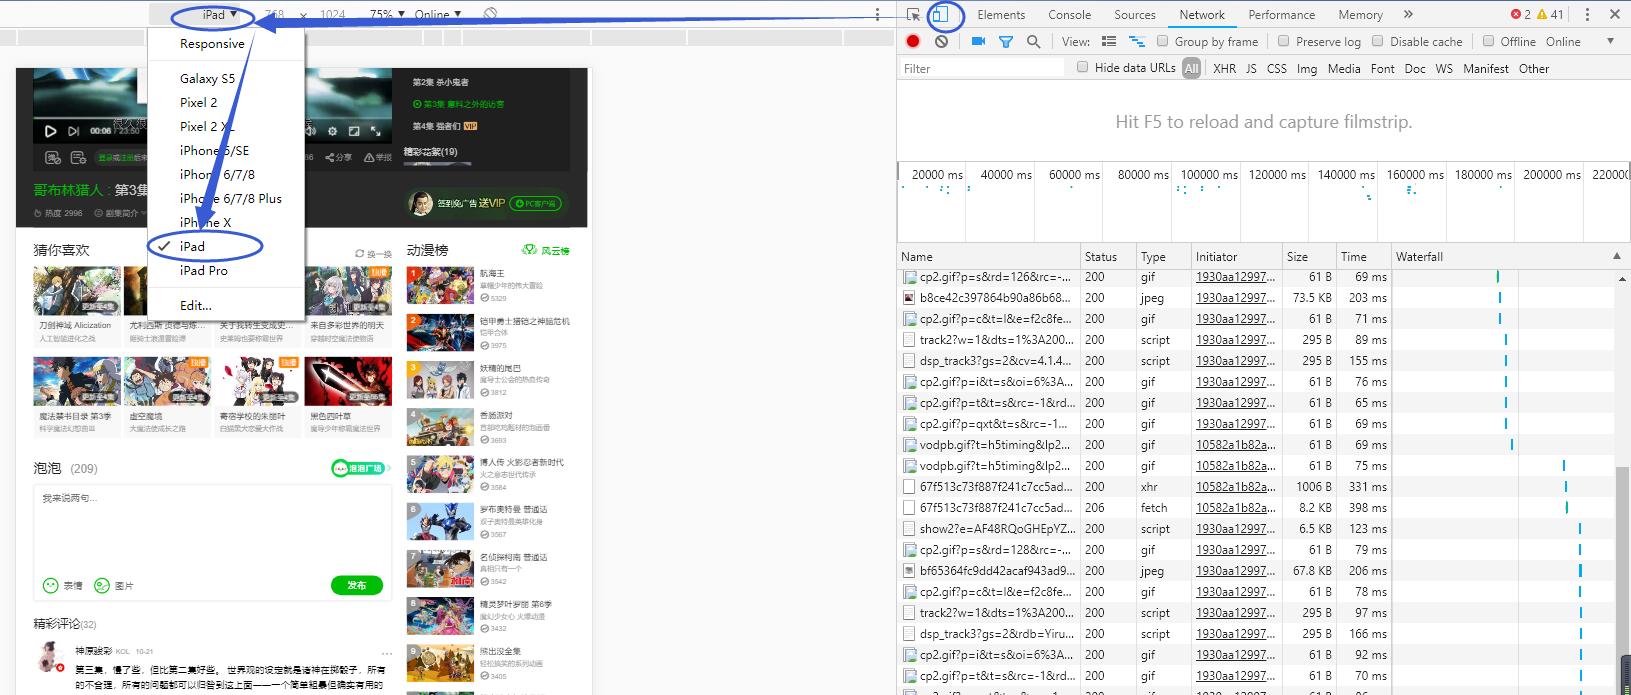Clear the network log
Image resolution: width=1631 pixels, height=695 pixels.
tap(941, 42)
